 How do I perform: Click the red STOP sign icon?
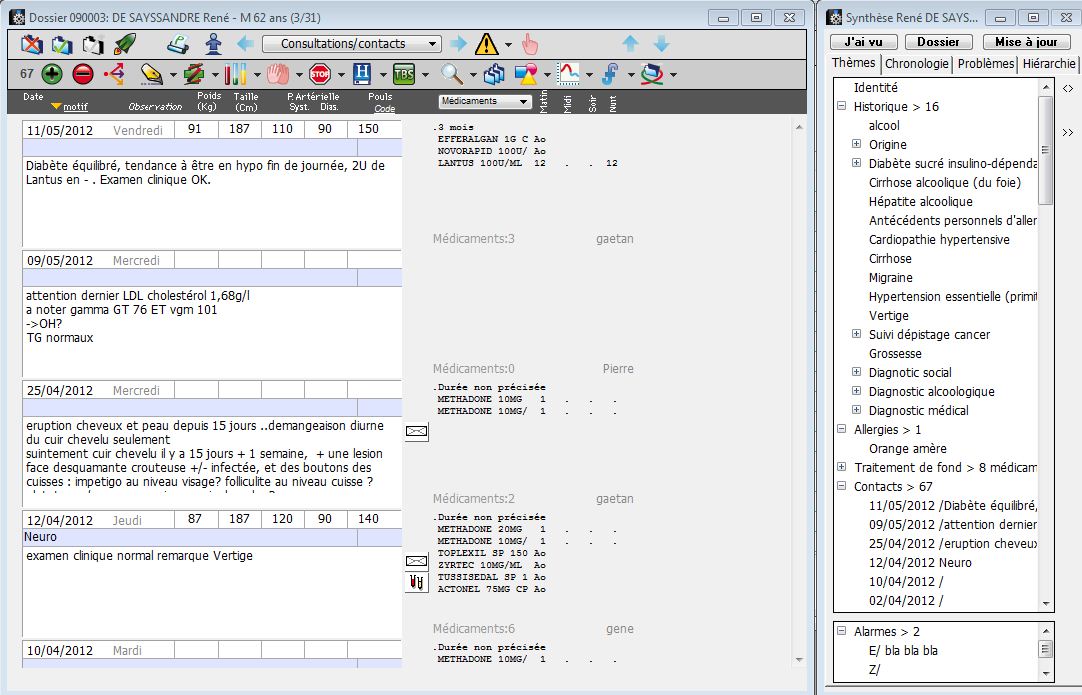coord(320,74)
